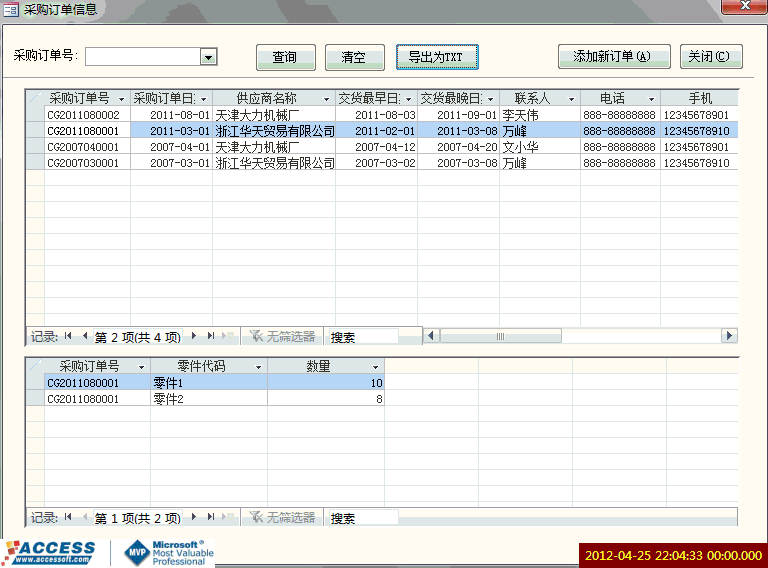Go to first record in details navigator
This screenshot has height=568, width=768.
[x=68, y=517]
